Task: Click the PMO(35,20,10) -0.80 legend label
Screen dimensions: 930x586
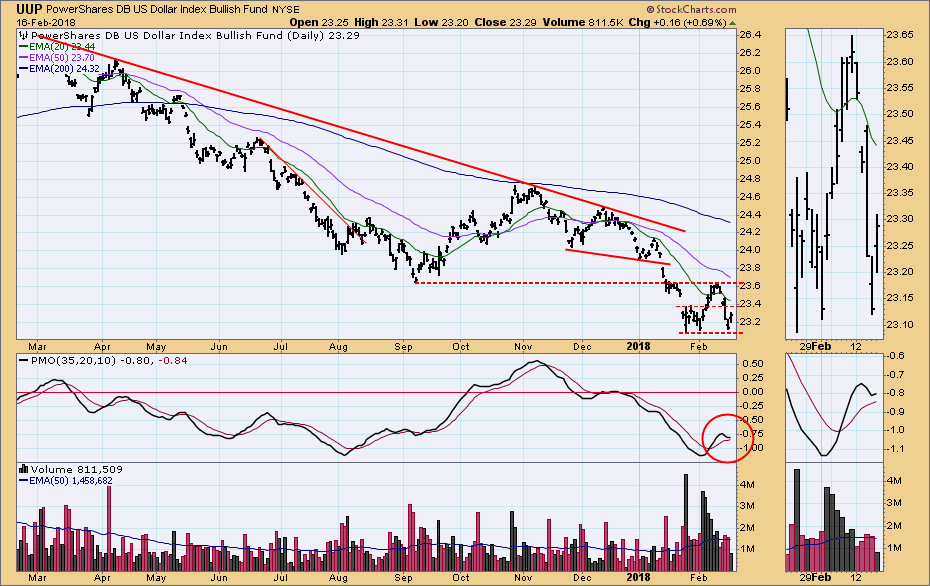Action: click(x=92, y=361)
